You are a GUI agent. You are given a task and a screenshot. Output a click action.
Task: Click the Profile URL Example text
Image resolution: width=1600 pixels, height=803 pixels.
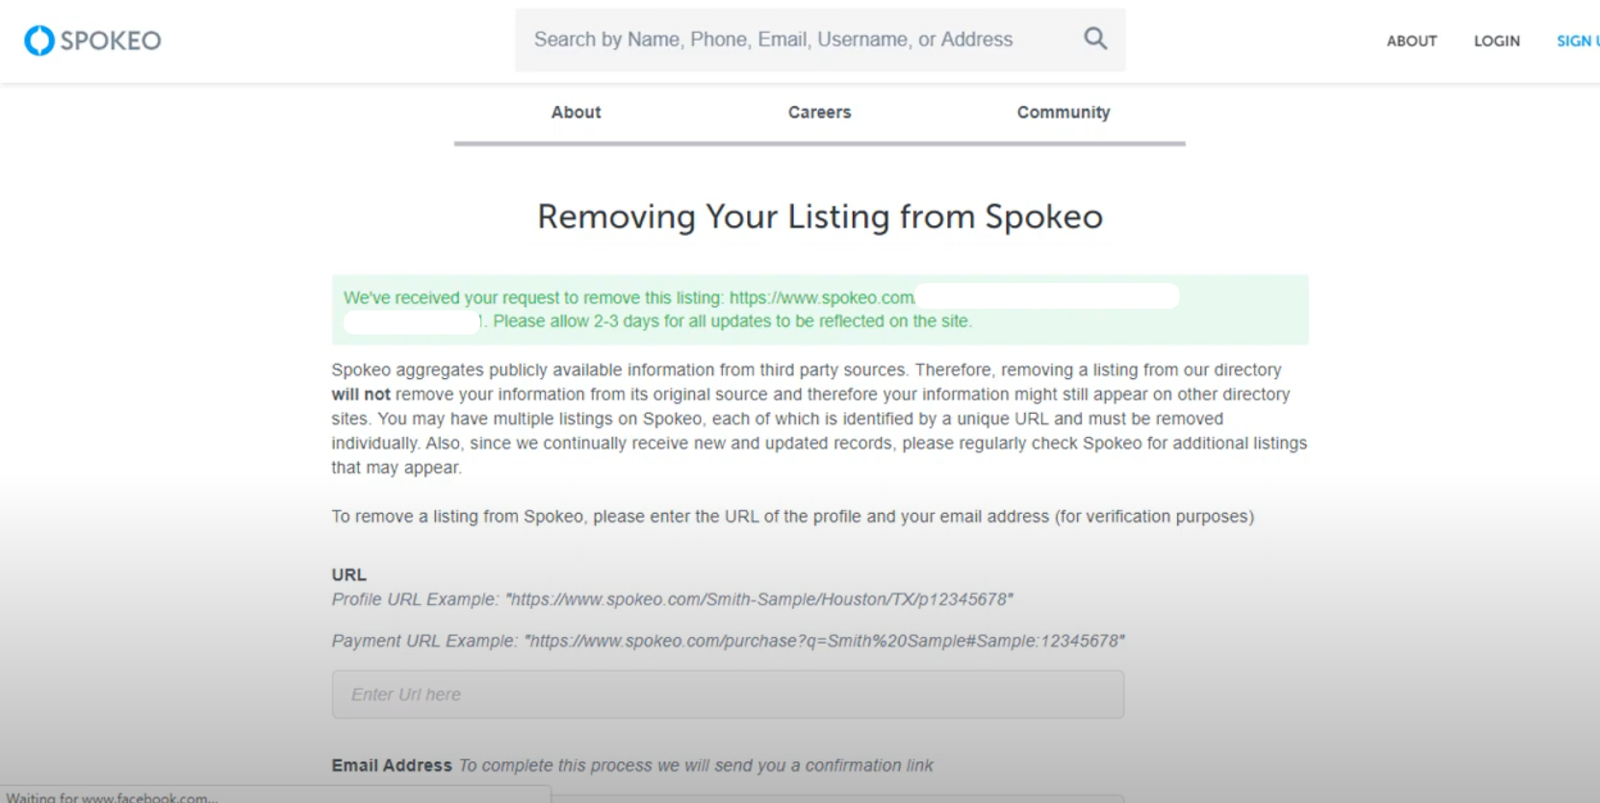click(x=672, y=599)
